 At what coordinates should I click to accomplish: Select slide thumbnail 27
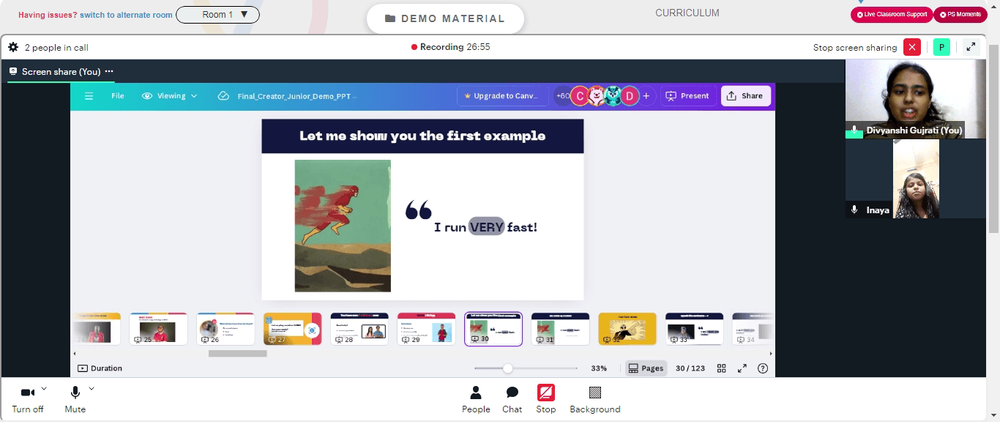[x=292, y=329]
